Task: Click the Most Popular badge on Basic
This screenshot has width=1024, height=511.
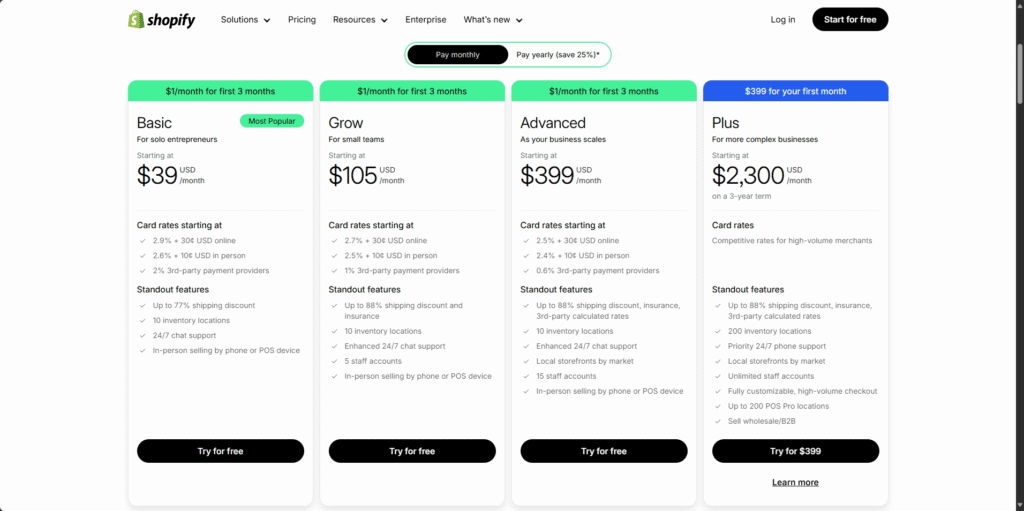Action: pyautogui.click(x=271, y=121)
